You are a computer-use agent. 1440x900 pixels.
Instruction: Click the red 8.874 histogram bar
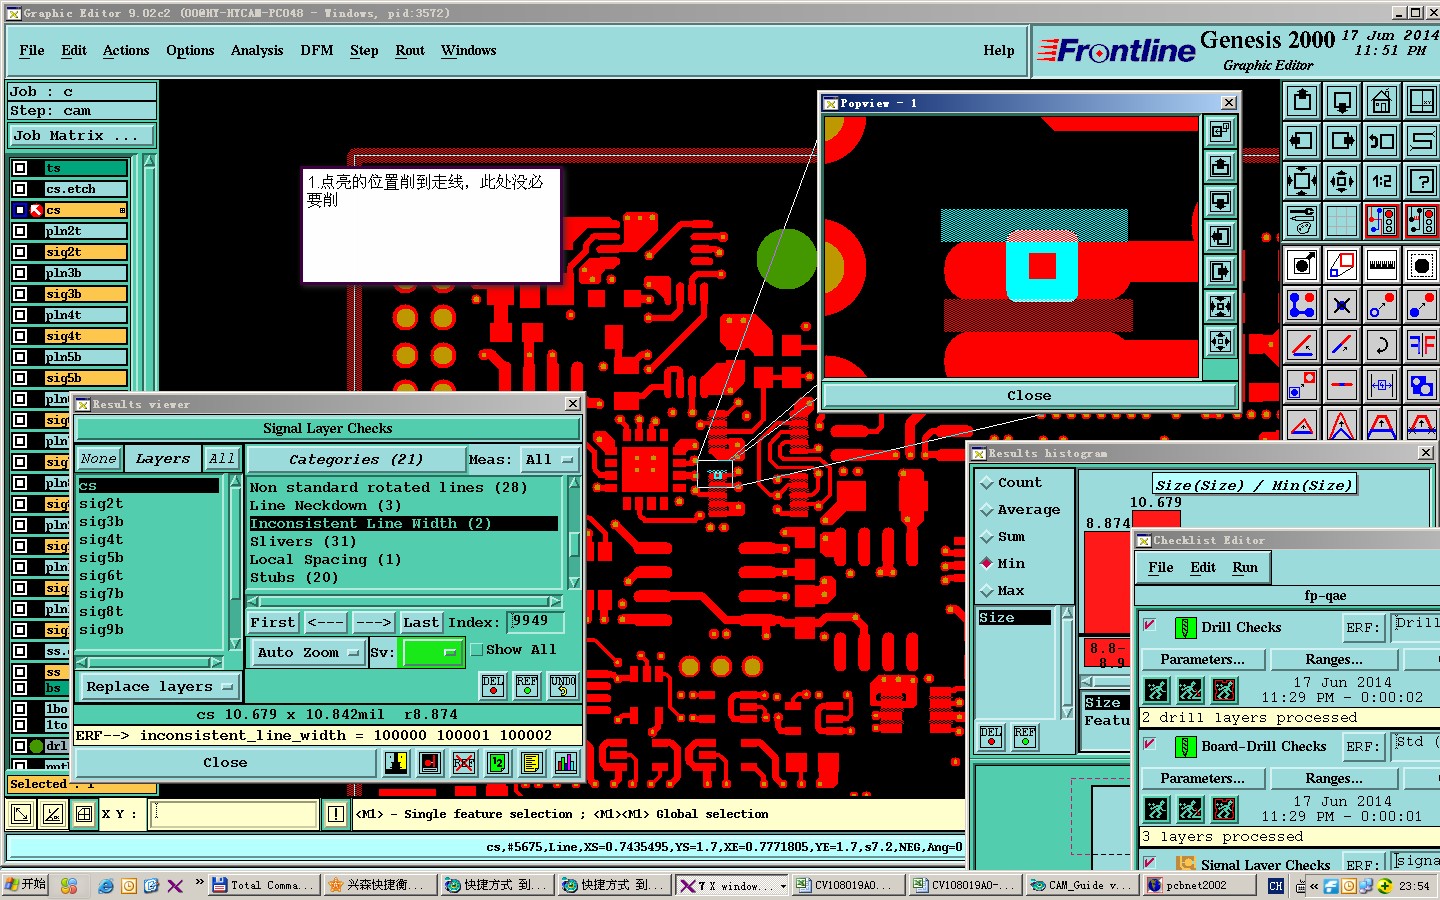pyautogui.click(x=1107, y=582)
